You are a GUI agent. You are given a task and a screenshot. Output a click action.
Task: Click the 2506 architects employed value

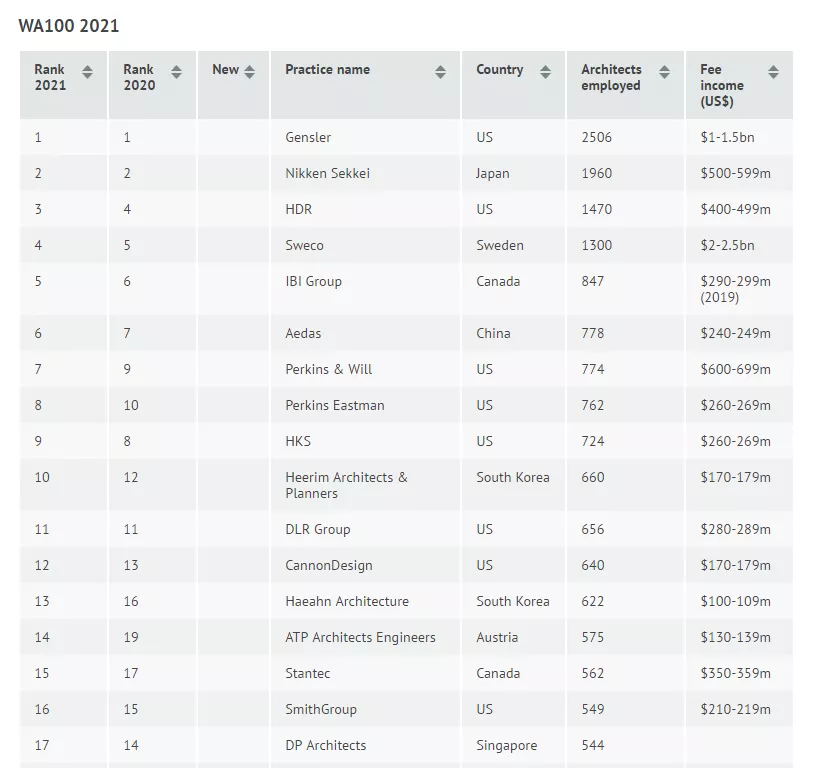click(597, 137)
